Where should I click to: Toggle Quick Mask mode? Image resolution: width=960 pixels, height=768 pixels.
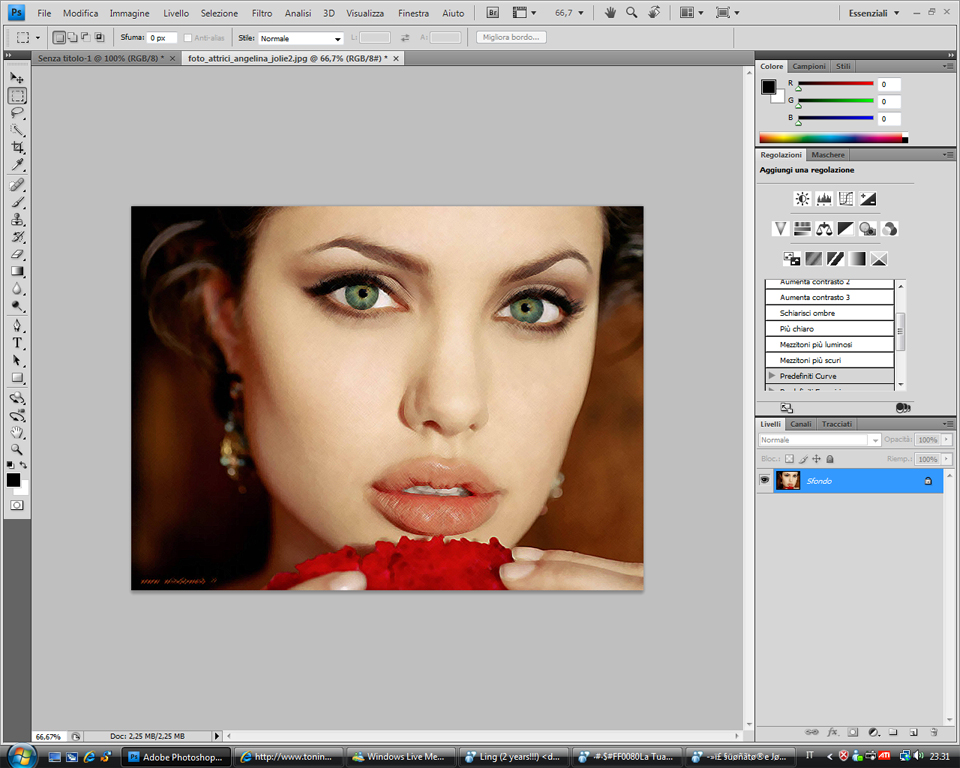point(17,505)
